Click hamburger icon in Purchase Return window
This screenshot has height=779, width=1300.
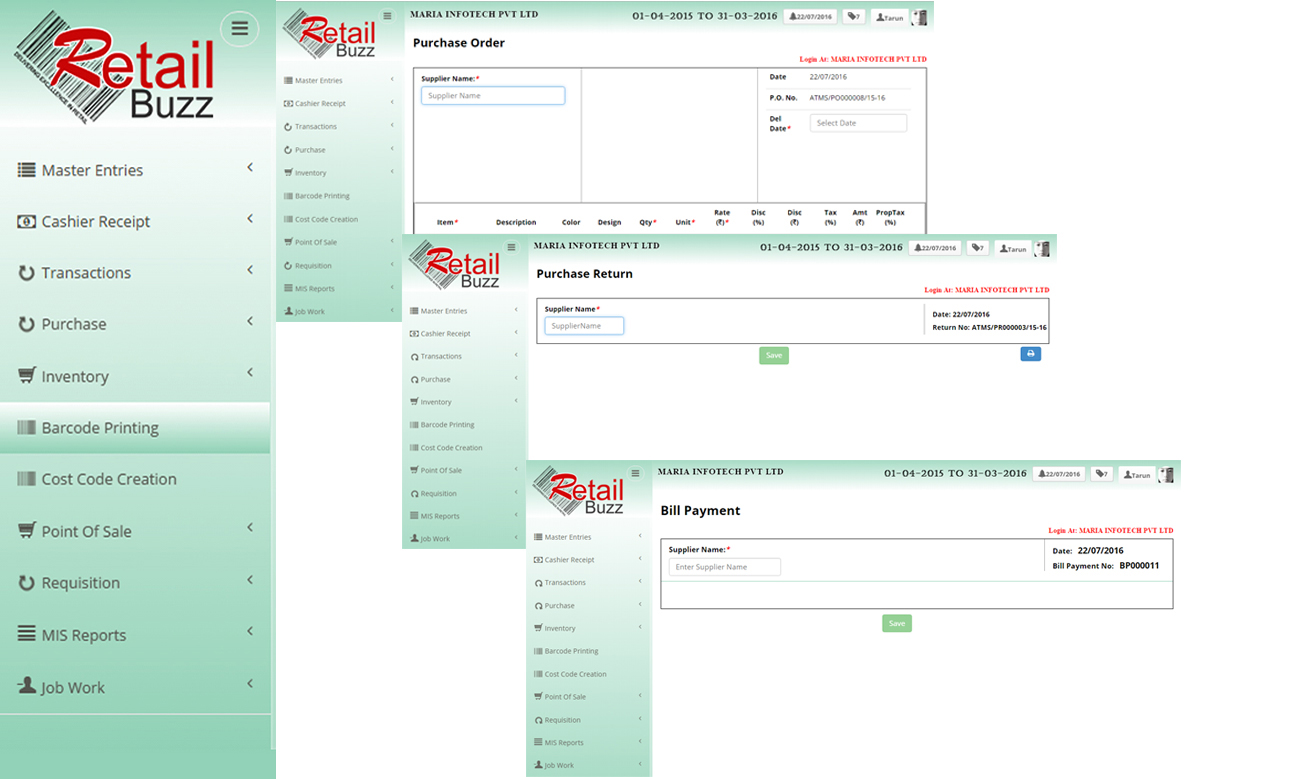[511, 247]
